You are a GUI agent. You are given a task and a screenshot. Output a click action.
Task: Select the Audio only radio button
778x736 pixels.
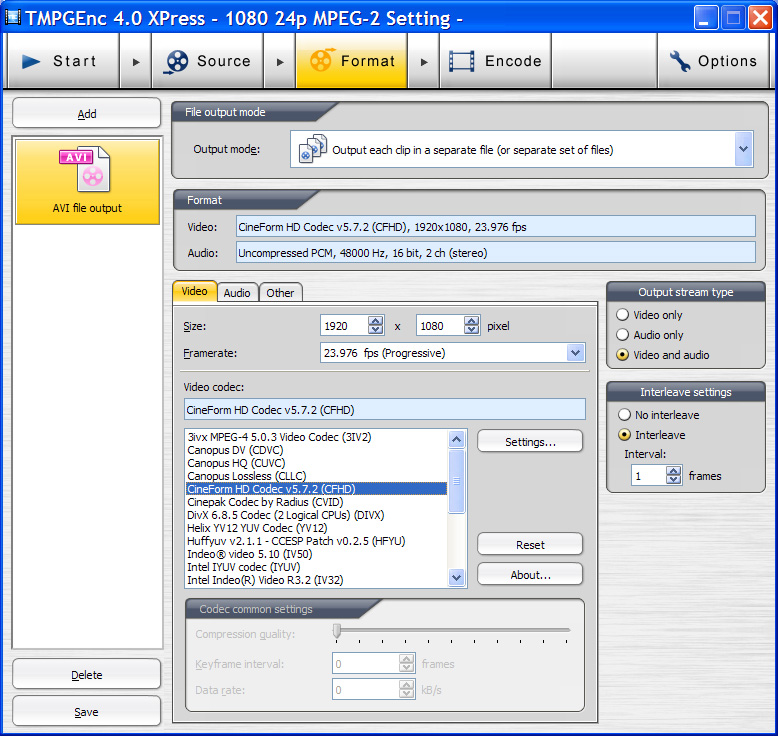(x=622, y=335)
